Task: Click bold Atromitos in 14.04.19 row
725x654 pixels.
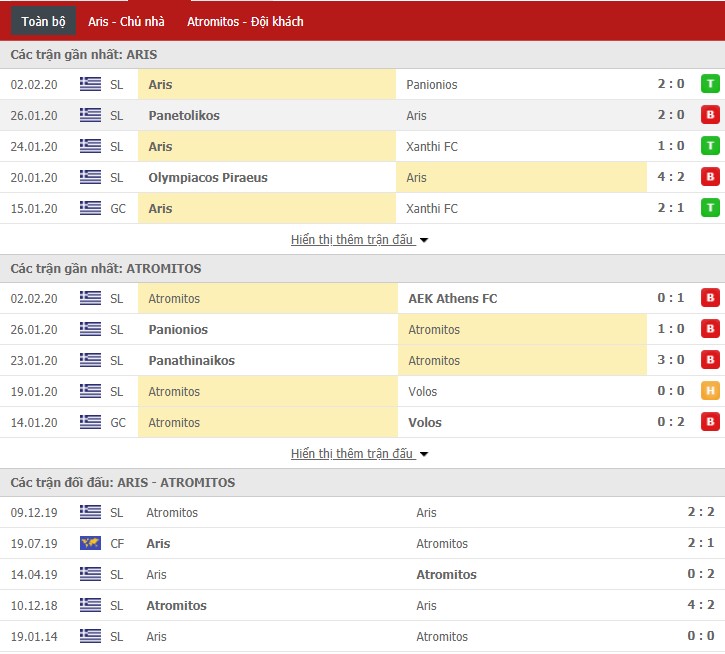Action: [x=446, y=574]
